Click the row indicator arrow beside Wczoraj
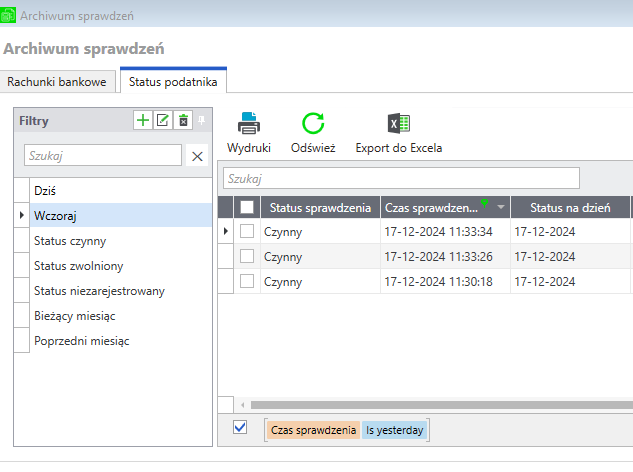The height and width of the screenshot is (472, 633). [22, 215]
